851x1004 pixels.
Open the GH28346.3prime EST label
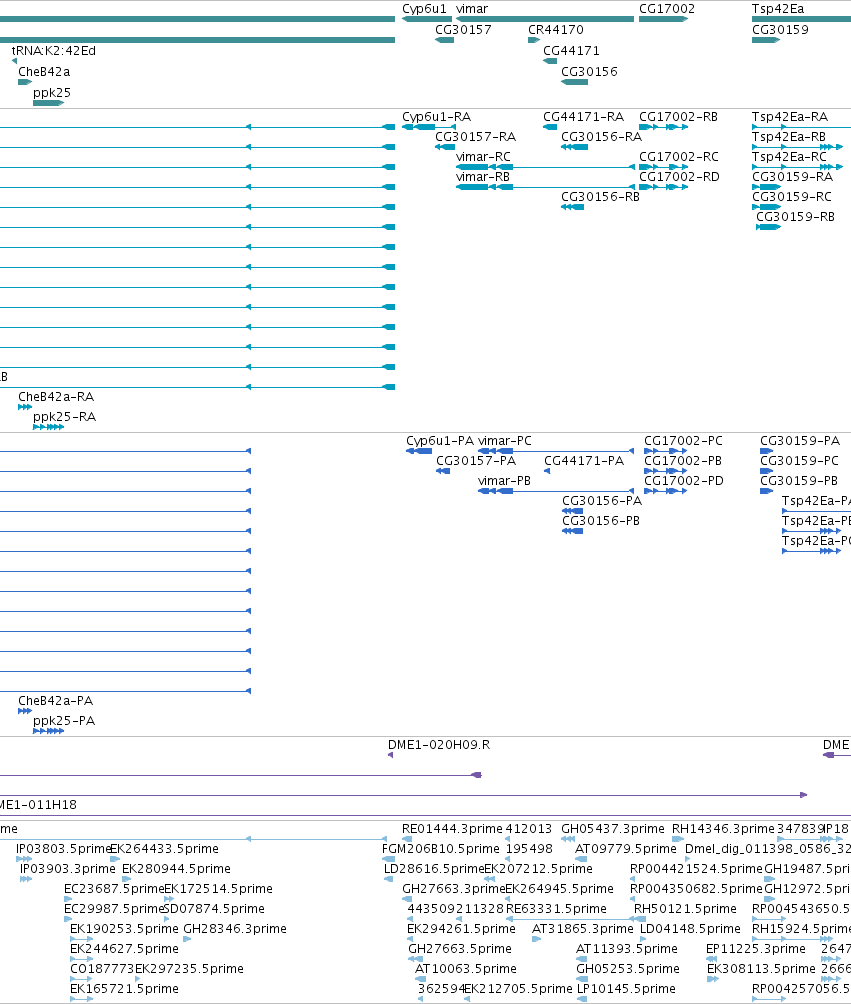[x=235, y=929]
